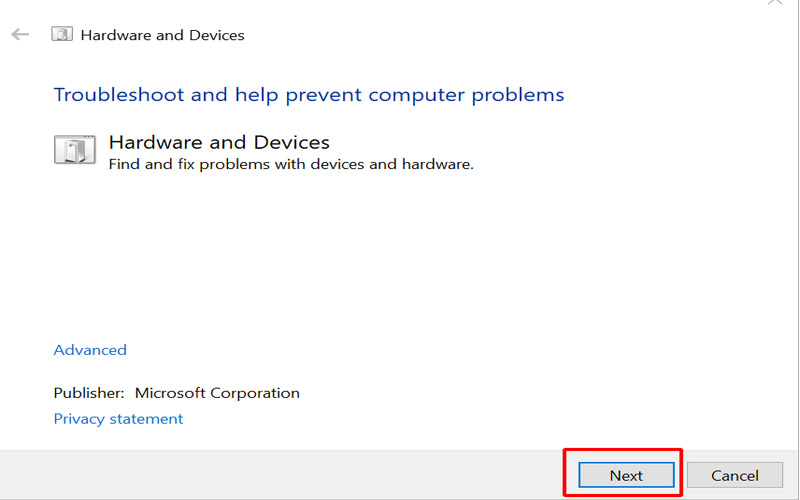Image resolution: width=800 pixels, height=500 pixels.
Task: Click empty title bar area right of title
Action: [x=500, y=35]
